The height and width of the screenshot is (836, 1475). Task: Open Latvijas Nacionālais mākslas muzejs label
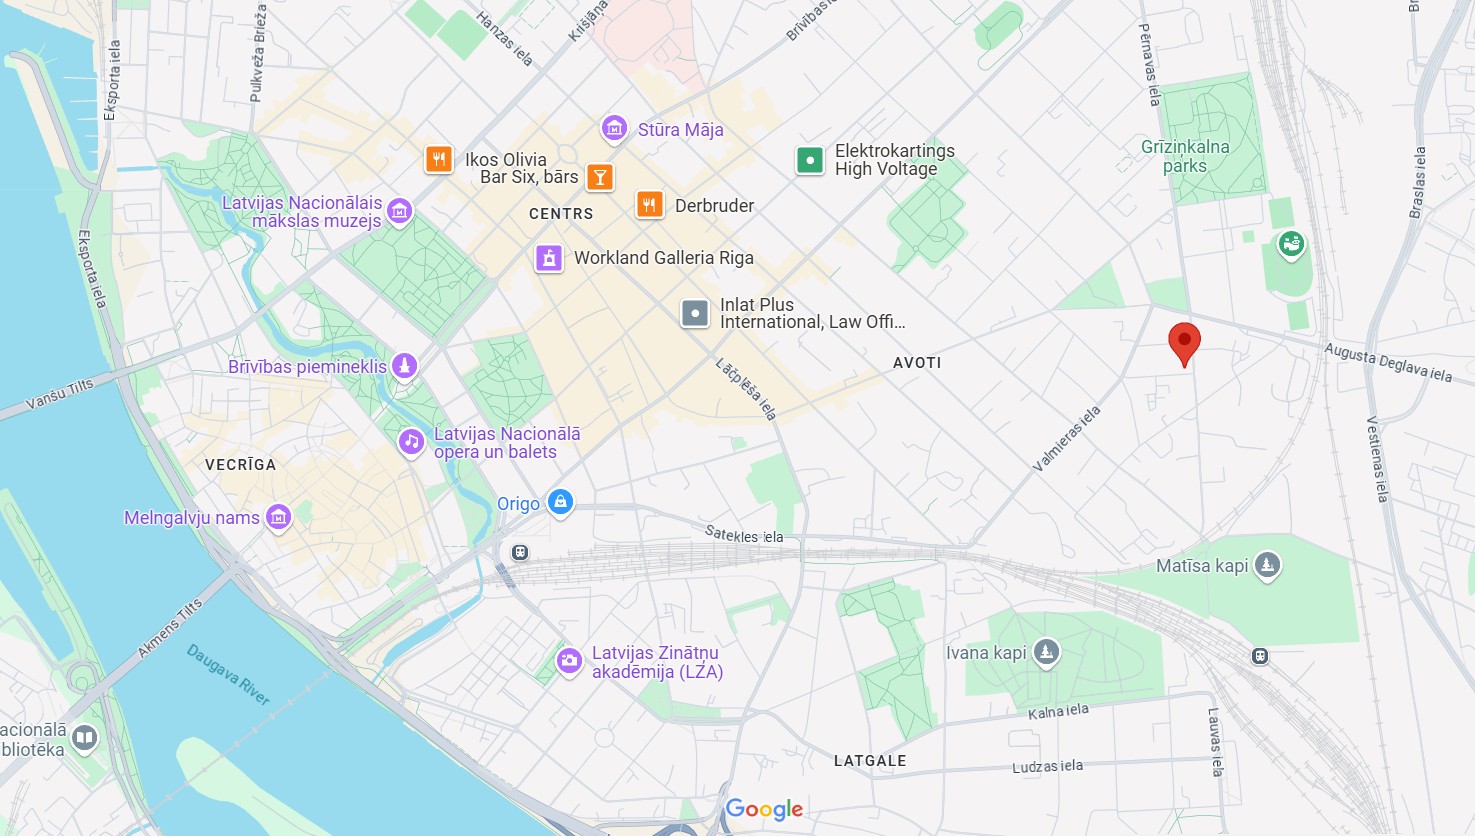coord(302,211)
